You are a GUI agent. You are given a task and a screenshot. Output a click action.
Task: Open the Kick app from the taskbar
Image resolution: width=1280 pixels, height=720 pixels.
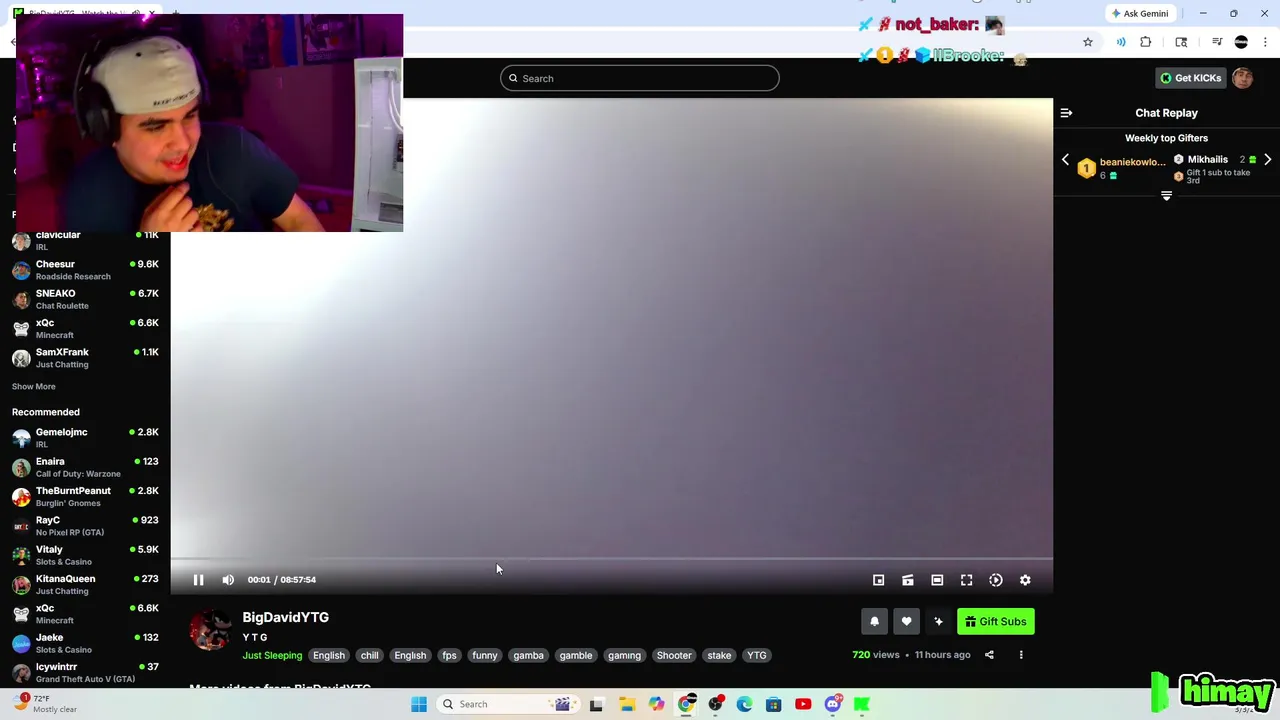pos(862,704)
